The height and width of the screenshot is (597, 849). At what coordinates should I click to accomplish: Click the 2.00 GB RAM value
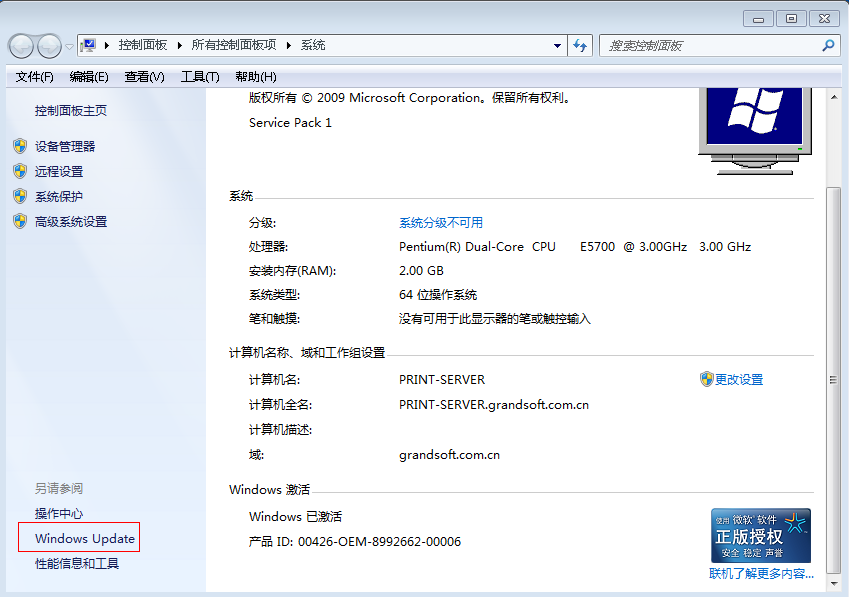click(421, 271)
